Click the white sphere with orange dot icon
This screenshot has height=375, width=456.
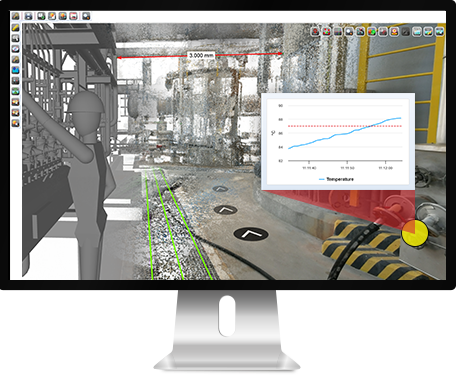[x=349, y=32]
